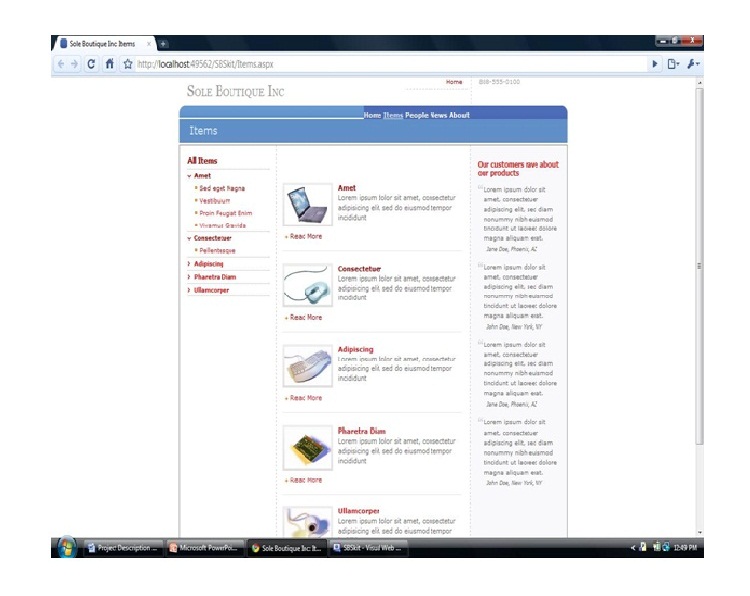Select Vivamus Gravida sub-item

click(x=222, y=225)
